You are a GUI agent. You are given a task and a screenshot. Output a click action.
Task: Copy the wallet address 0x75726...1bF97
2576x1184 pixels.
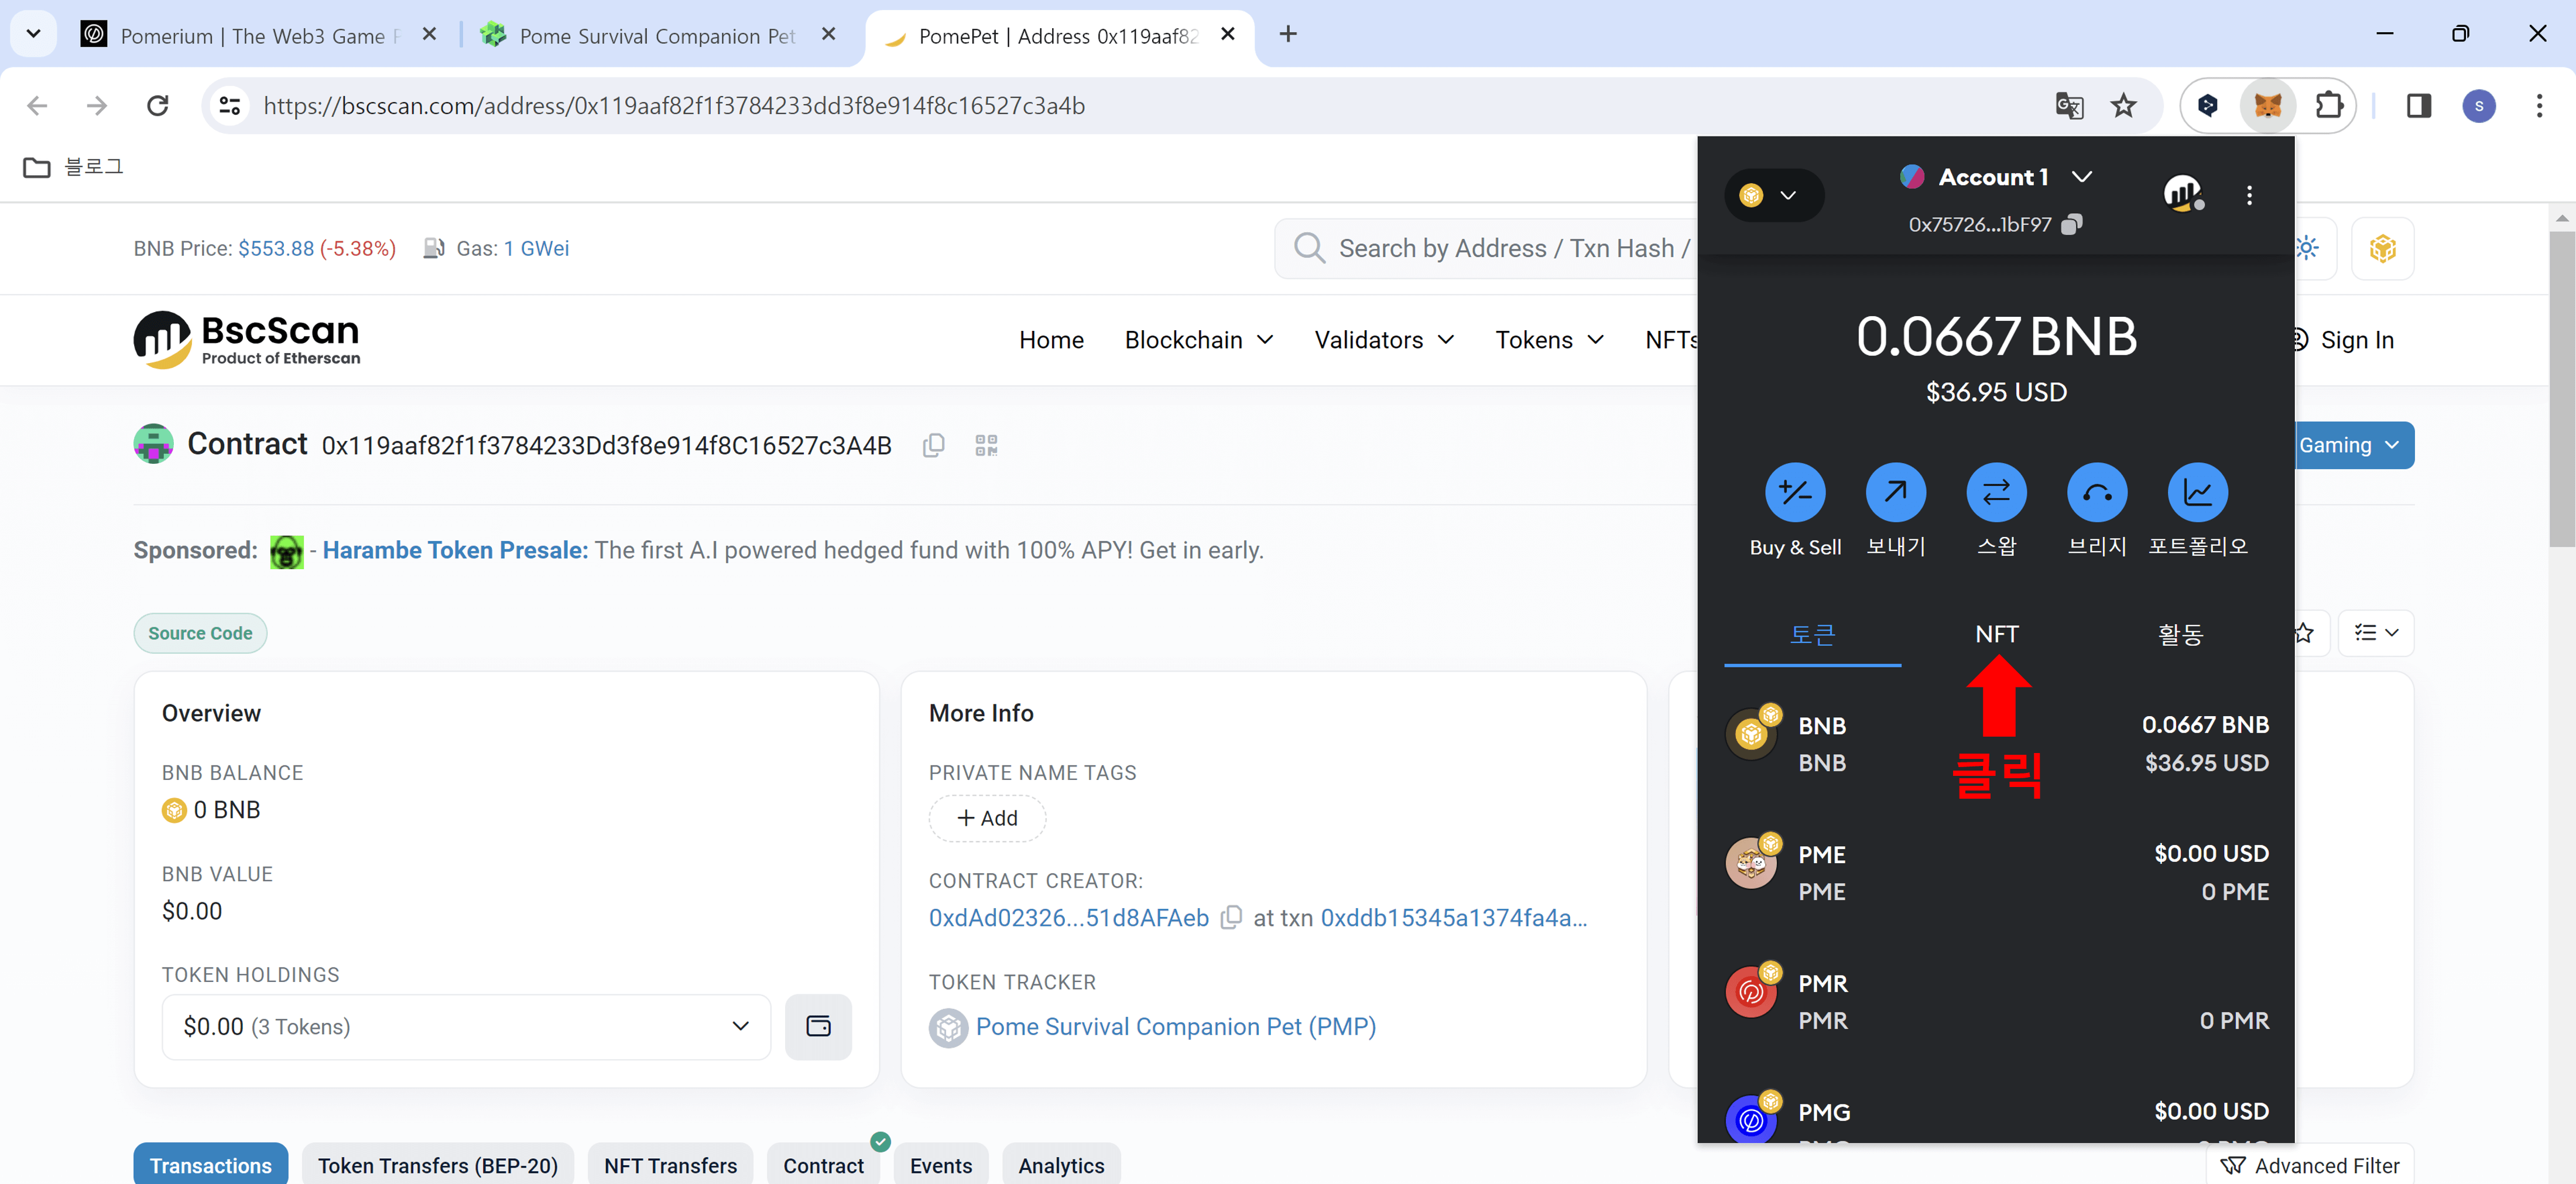point(2072,224)
